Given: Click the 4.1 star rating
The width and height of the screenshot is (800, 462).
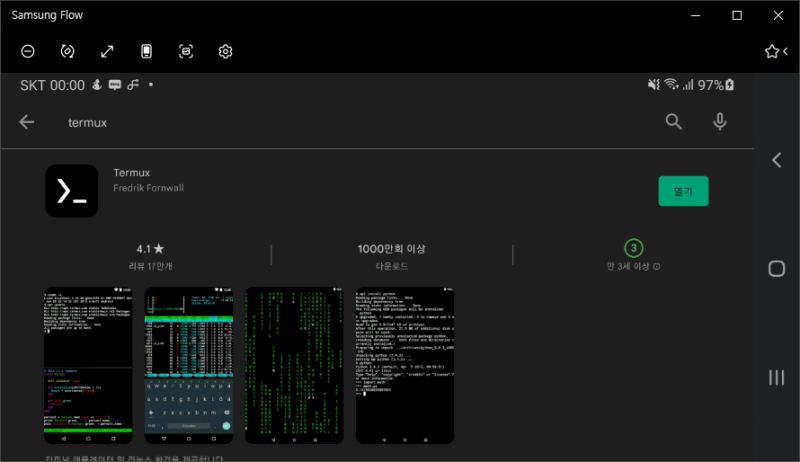Looking at the screenshot, I should pyautogui.click(x=150, y=249).
